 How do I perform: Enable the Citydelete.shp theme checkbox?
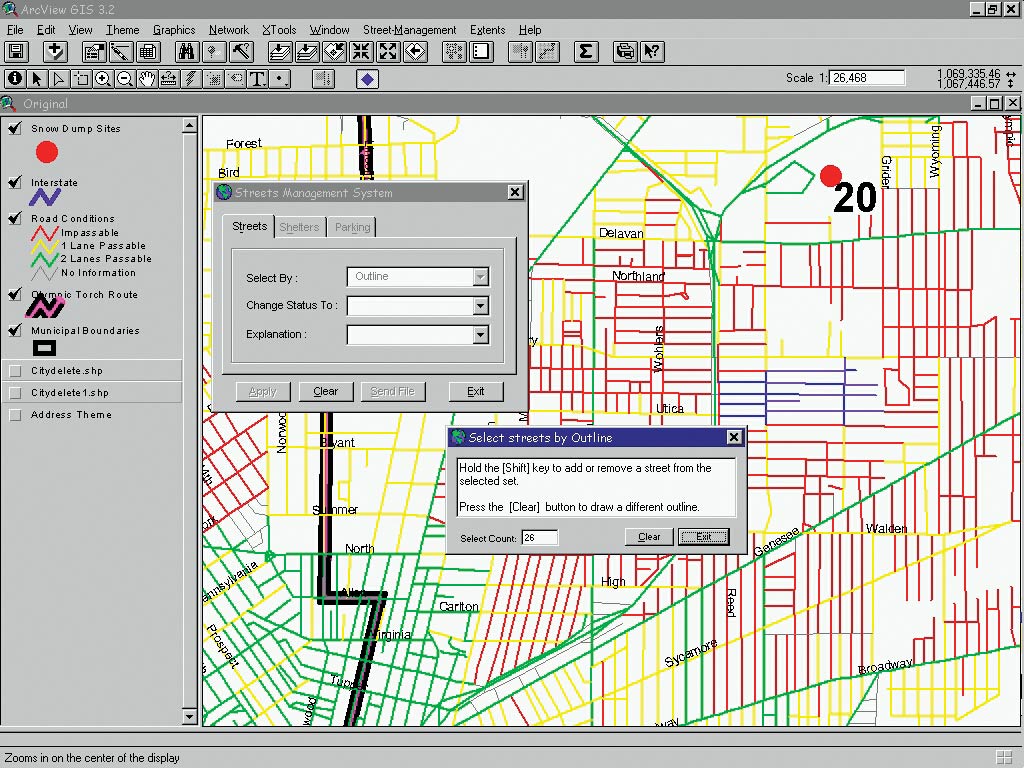pyautogui.click(x=15, y=371)
